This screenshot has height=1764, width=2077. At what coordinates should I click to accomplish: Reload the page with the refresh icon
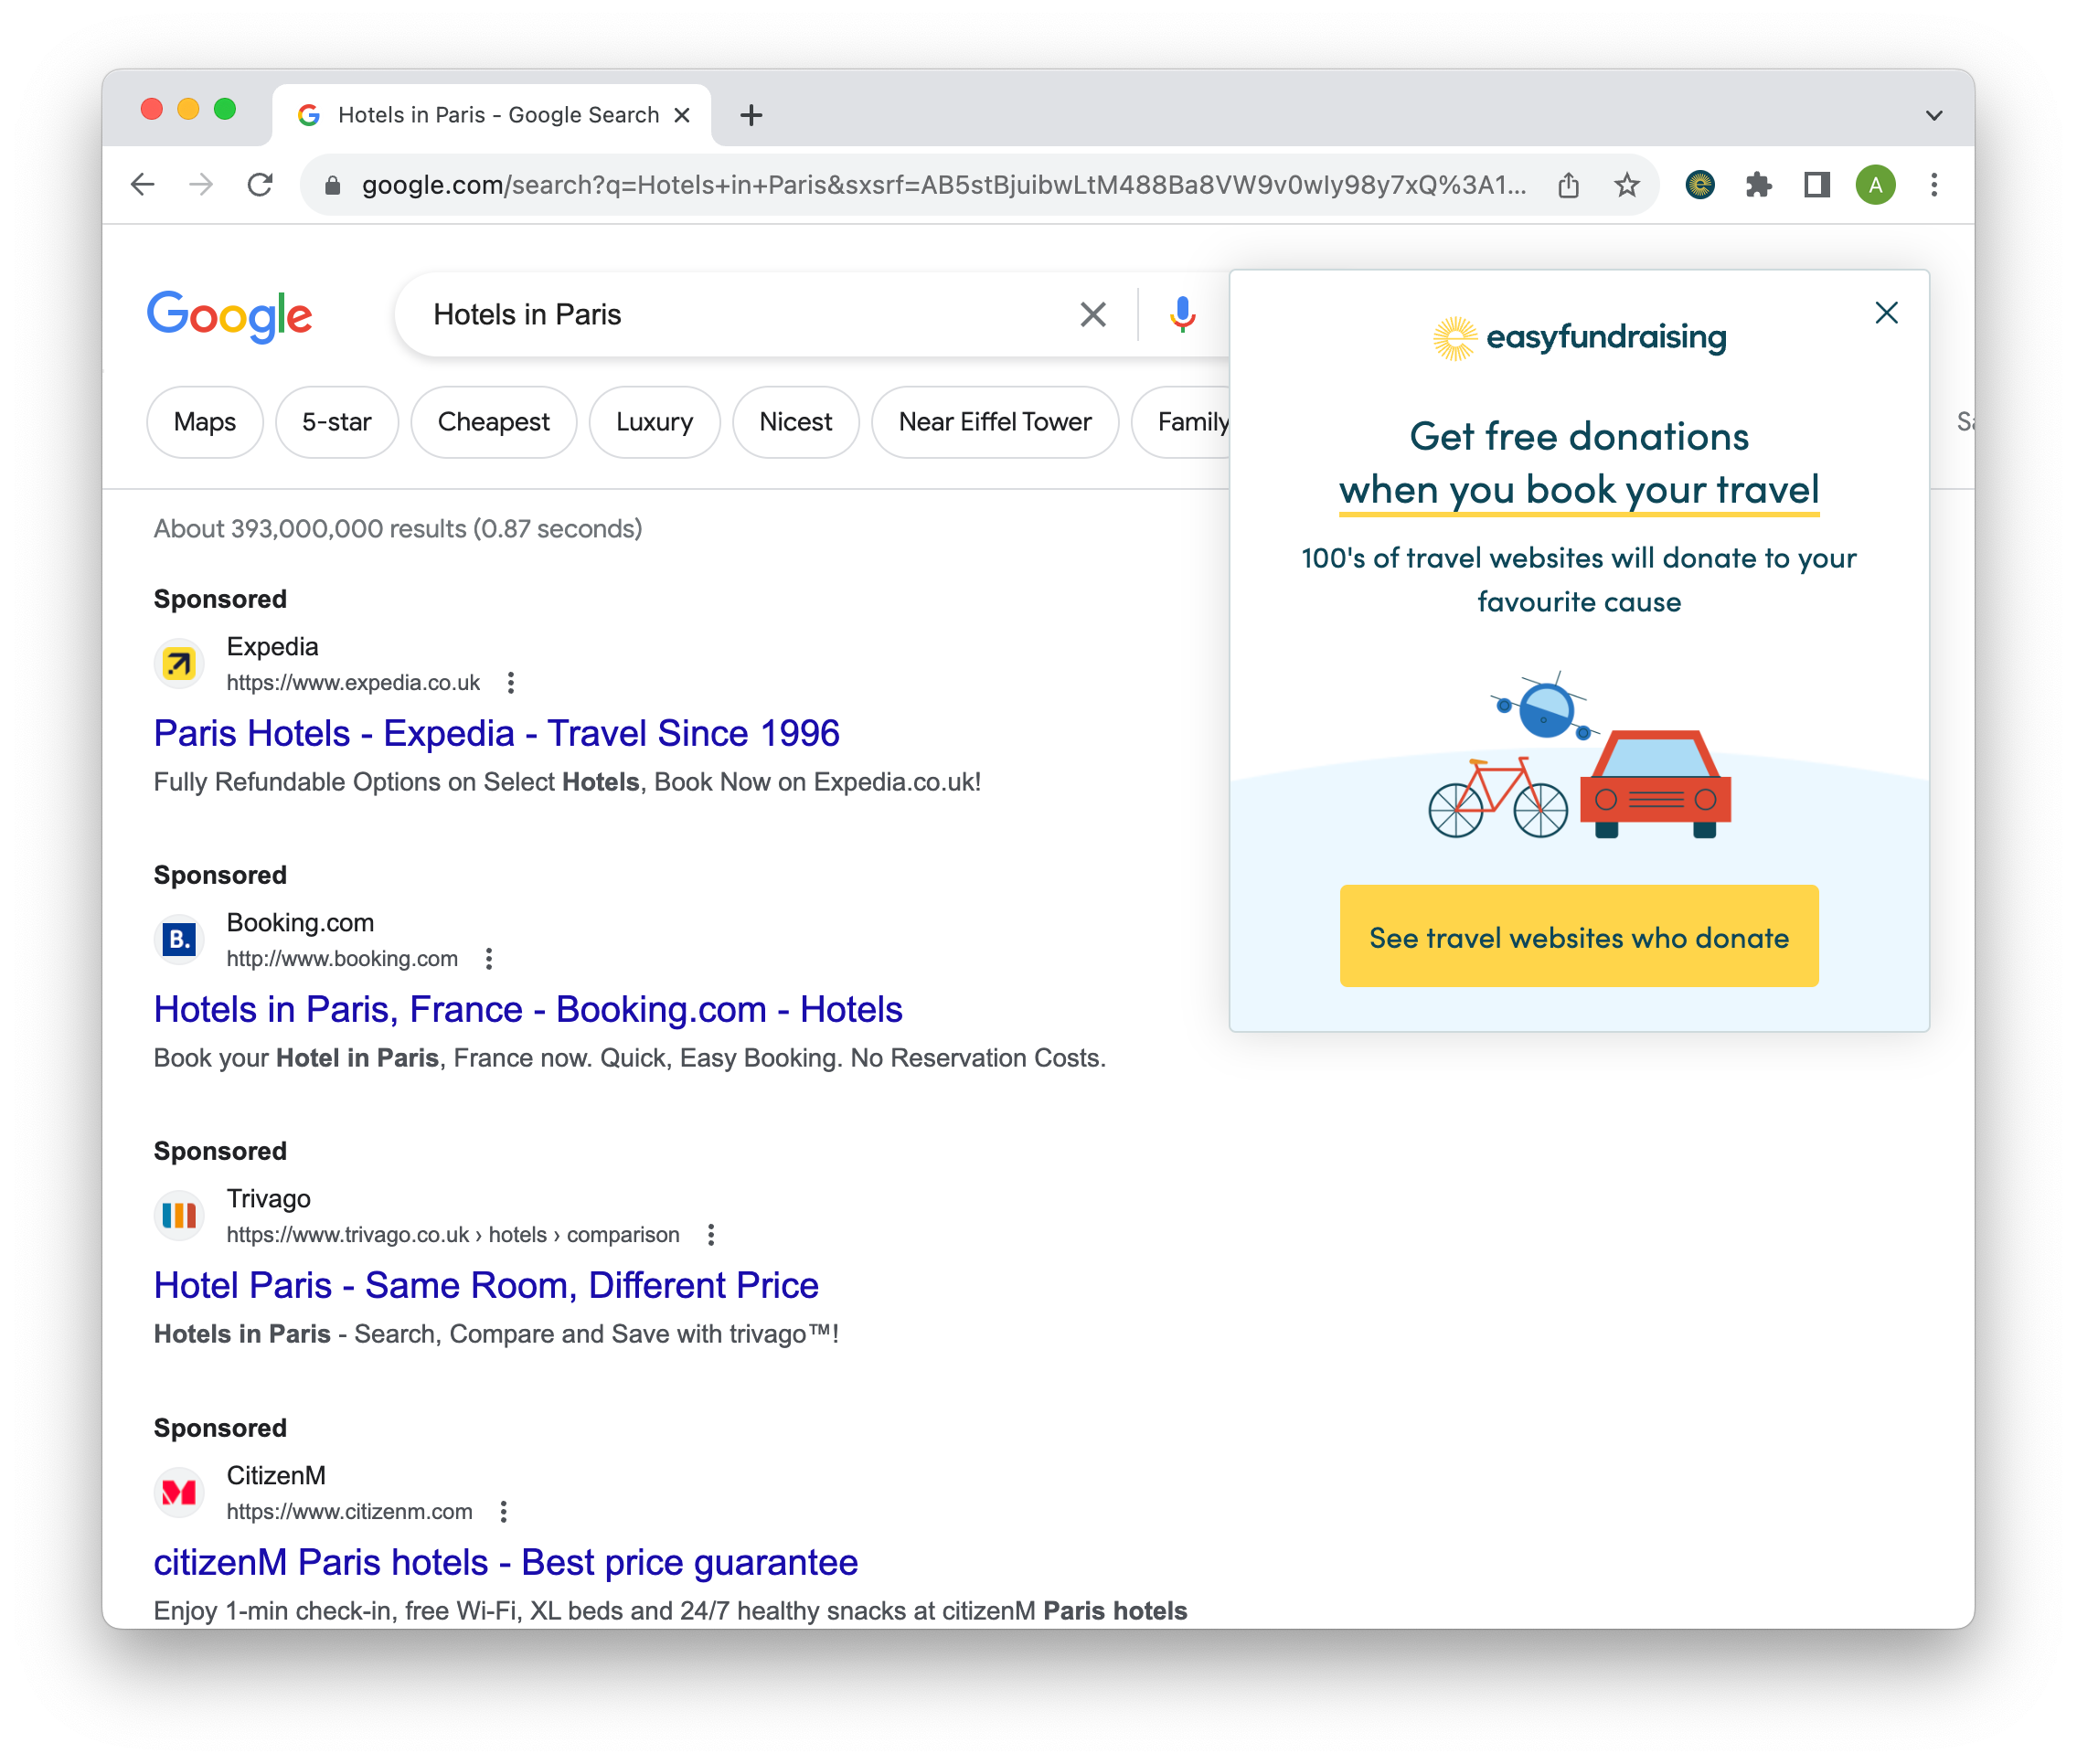pyautogui.click(x=260, y=185)
